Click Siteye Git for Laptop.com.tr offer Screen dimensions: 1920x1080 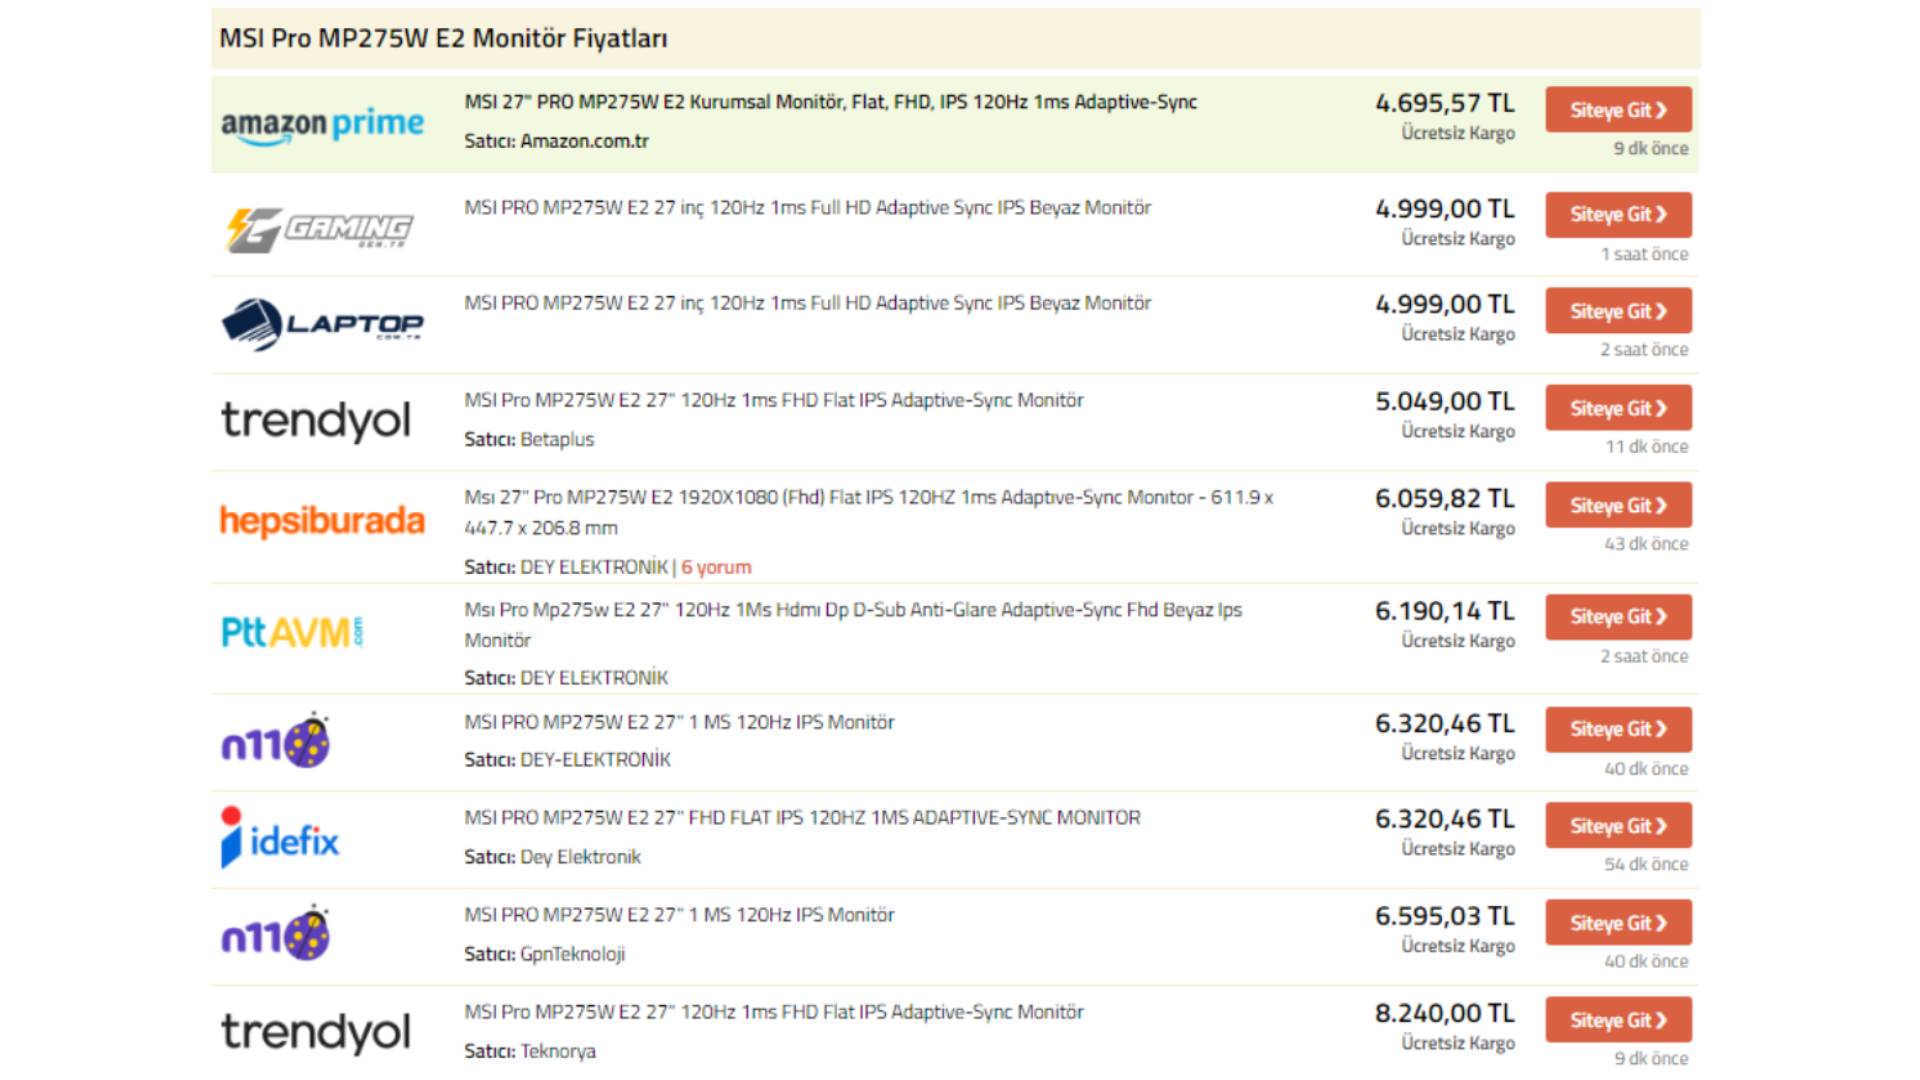point(1618,311)
